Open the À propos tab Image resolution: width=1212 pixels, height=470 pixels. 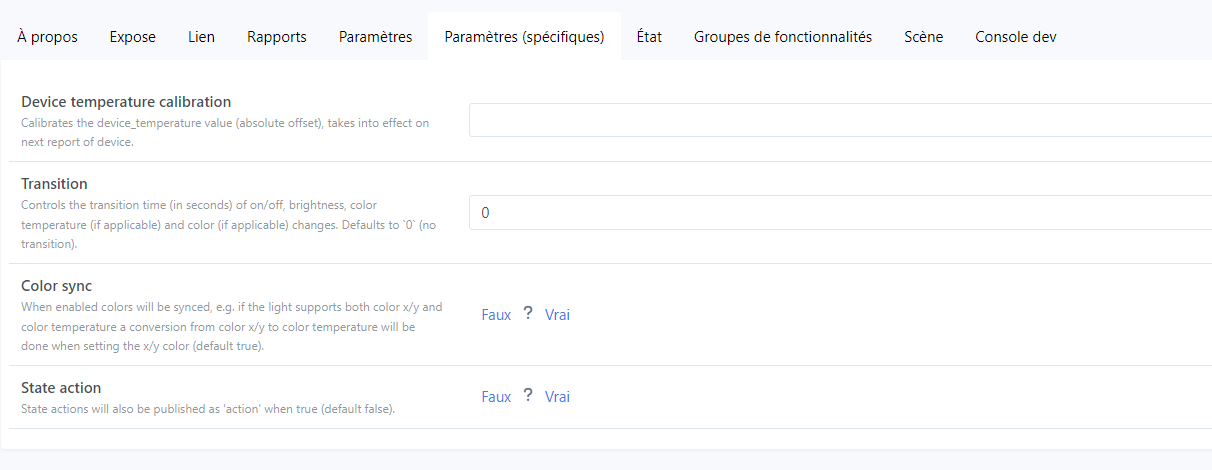[x=47, y=37]
